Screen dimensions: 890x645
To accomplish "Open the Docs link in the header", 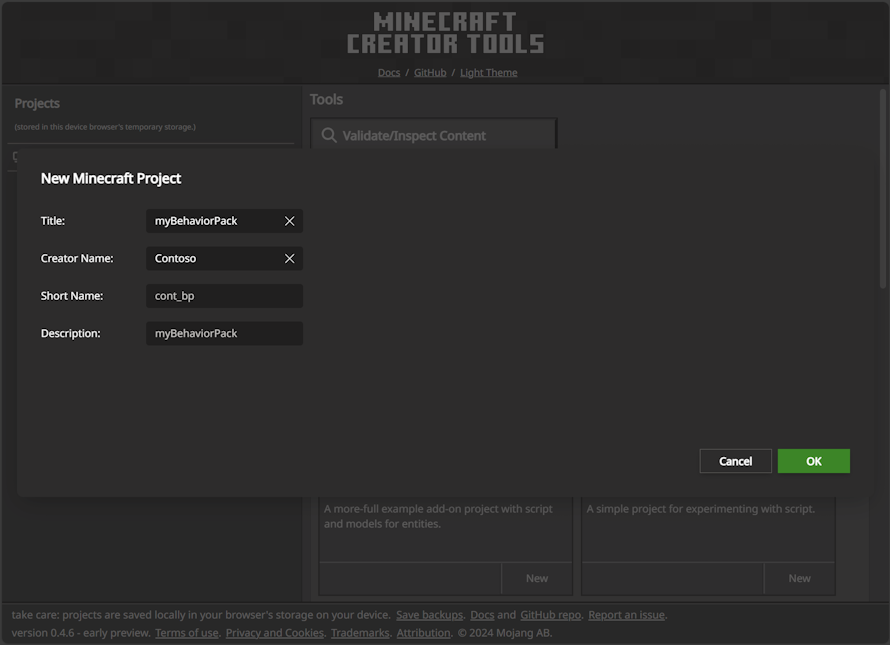I will click(x=389, y=71).
